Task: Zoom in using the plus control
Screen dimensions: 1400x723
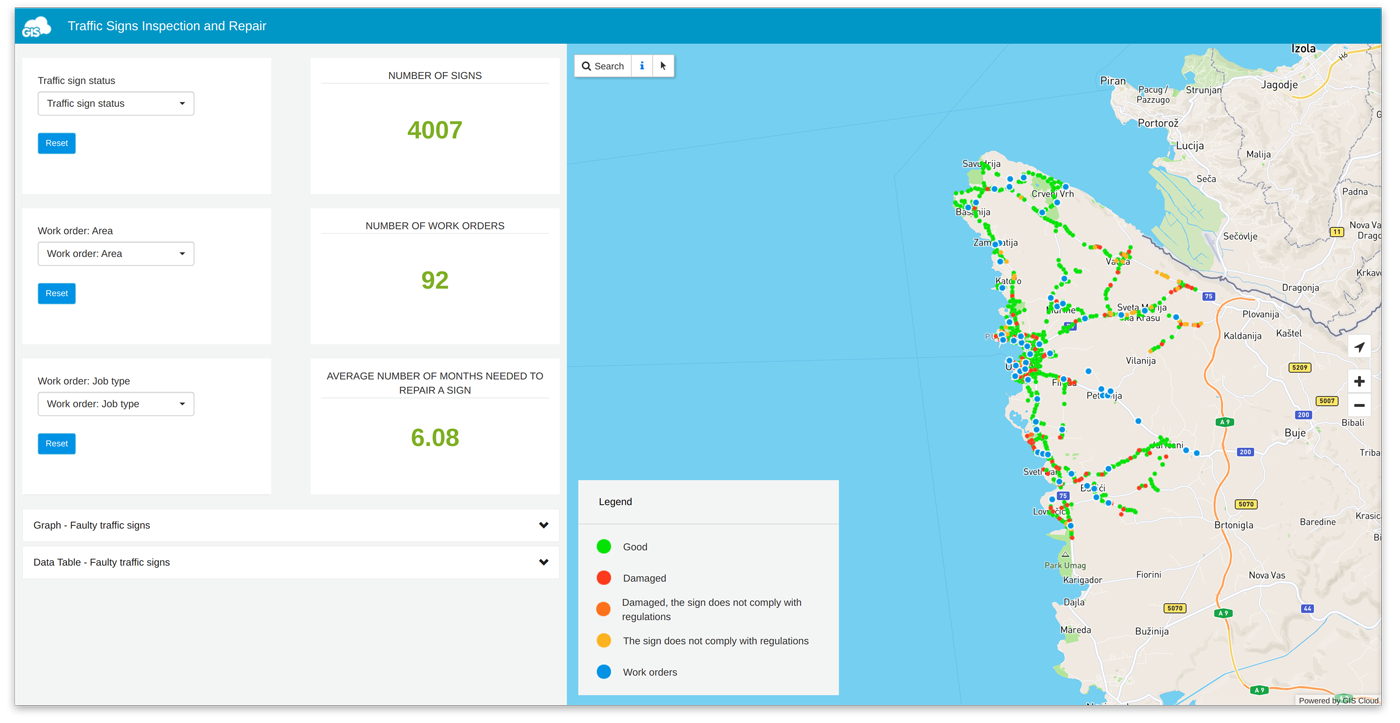Action: 1359,381
